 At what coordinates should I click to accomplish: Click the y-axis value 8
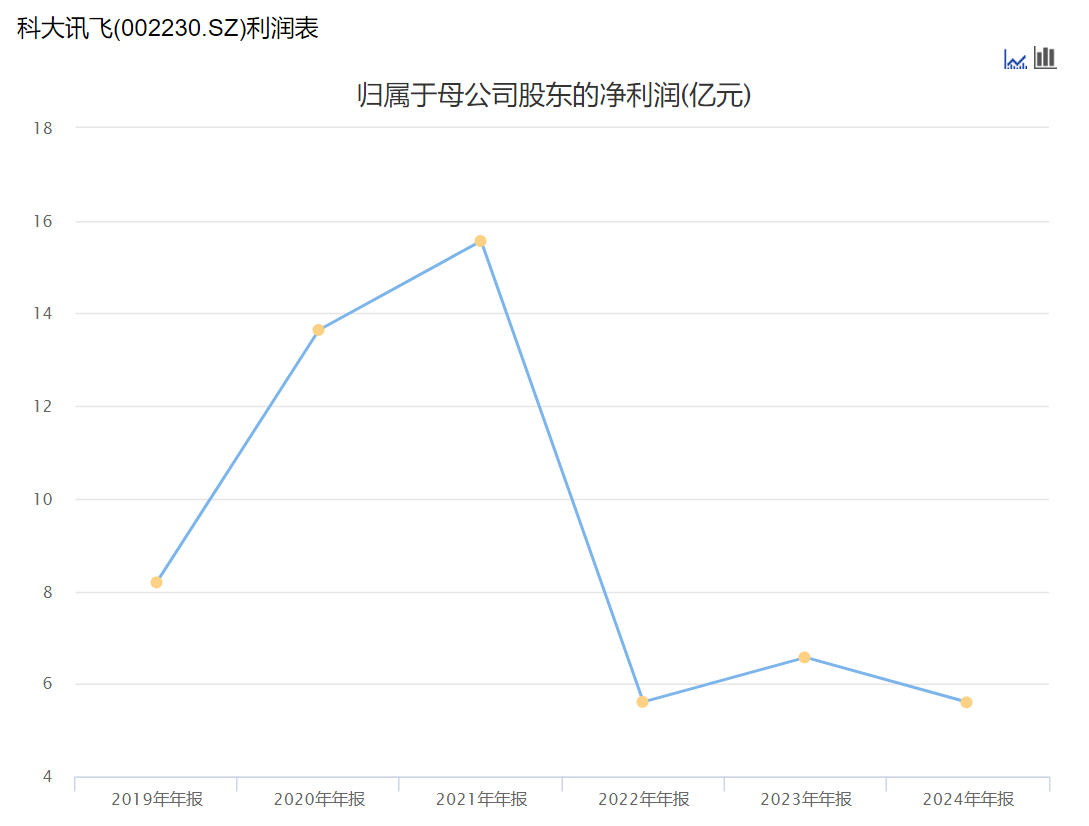47,592
